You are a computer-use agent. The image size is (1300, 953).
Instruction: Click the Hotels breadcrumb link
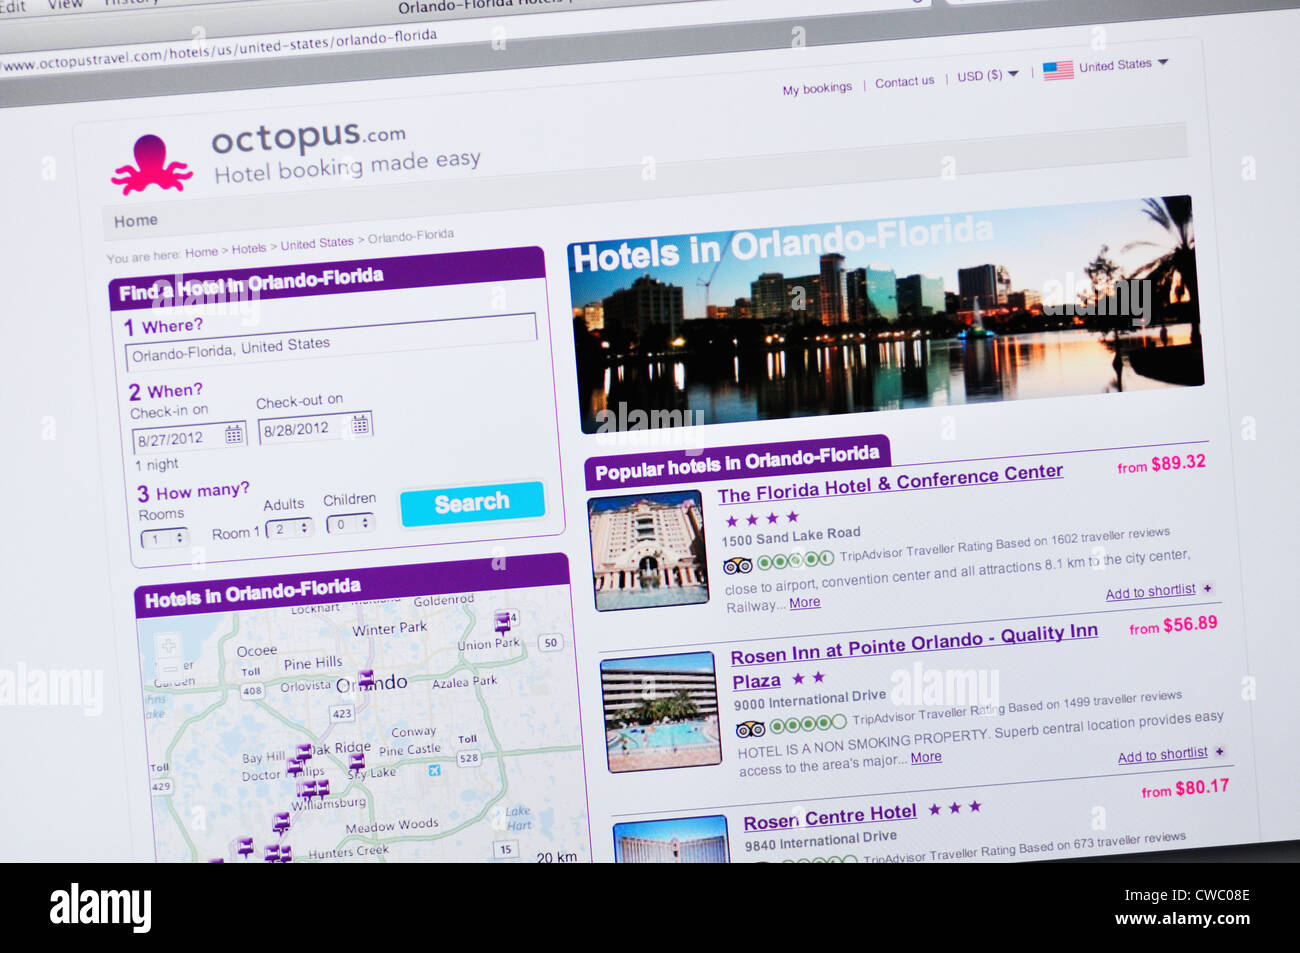(249, 248)
